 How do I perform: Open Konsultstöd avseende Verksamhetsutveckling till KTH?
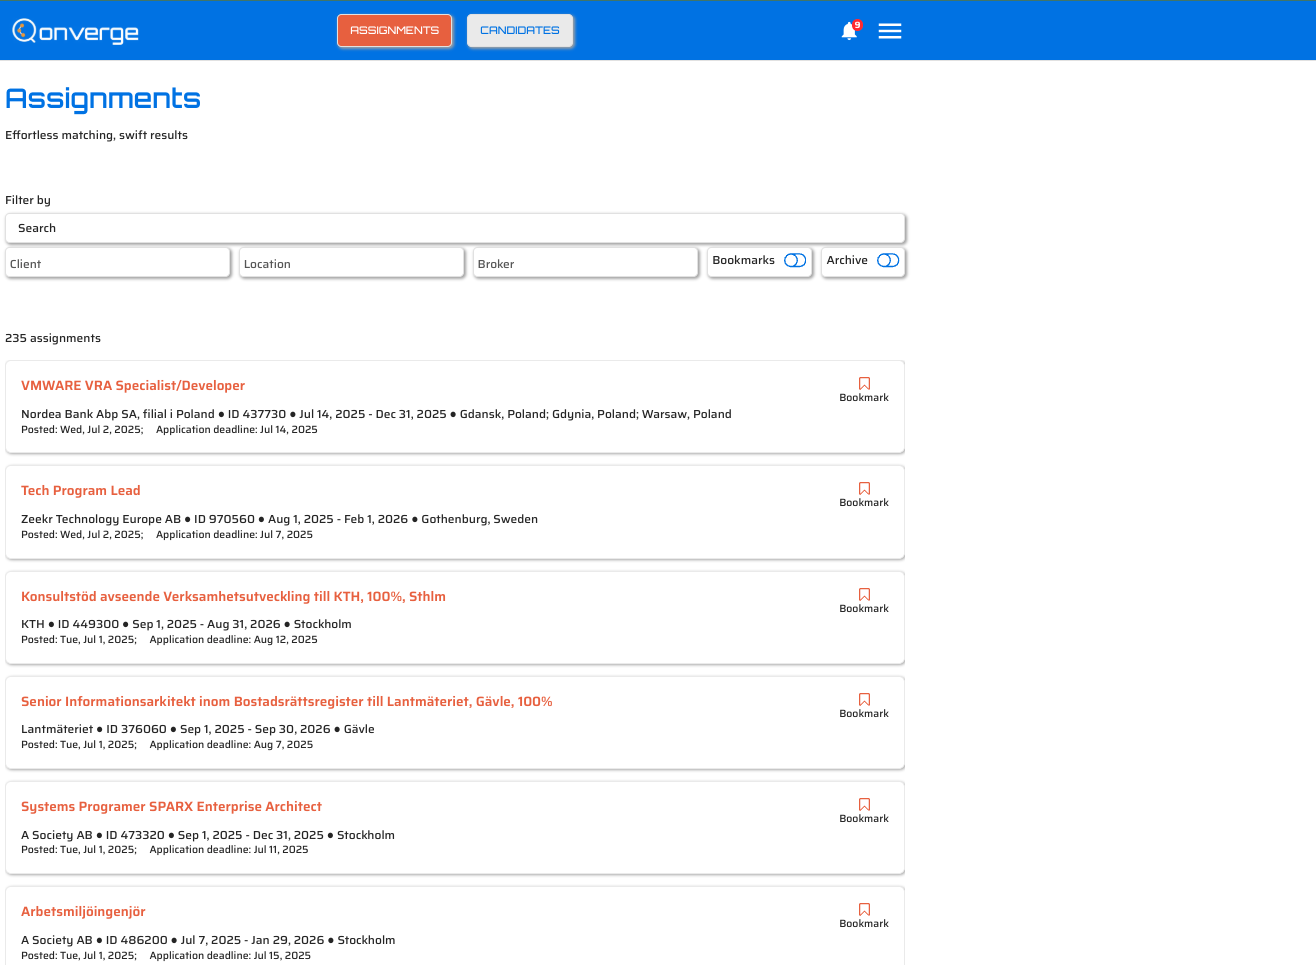233,596
